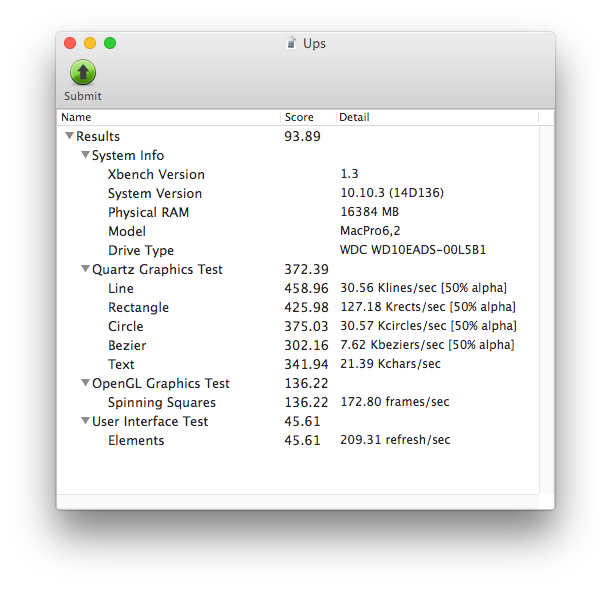Screen dimensions: 611x590
Task: Click the detail 21.39 Kchars/sec
Action: pyautogui.click(x=390, y=364)
